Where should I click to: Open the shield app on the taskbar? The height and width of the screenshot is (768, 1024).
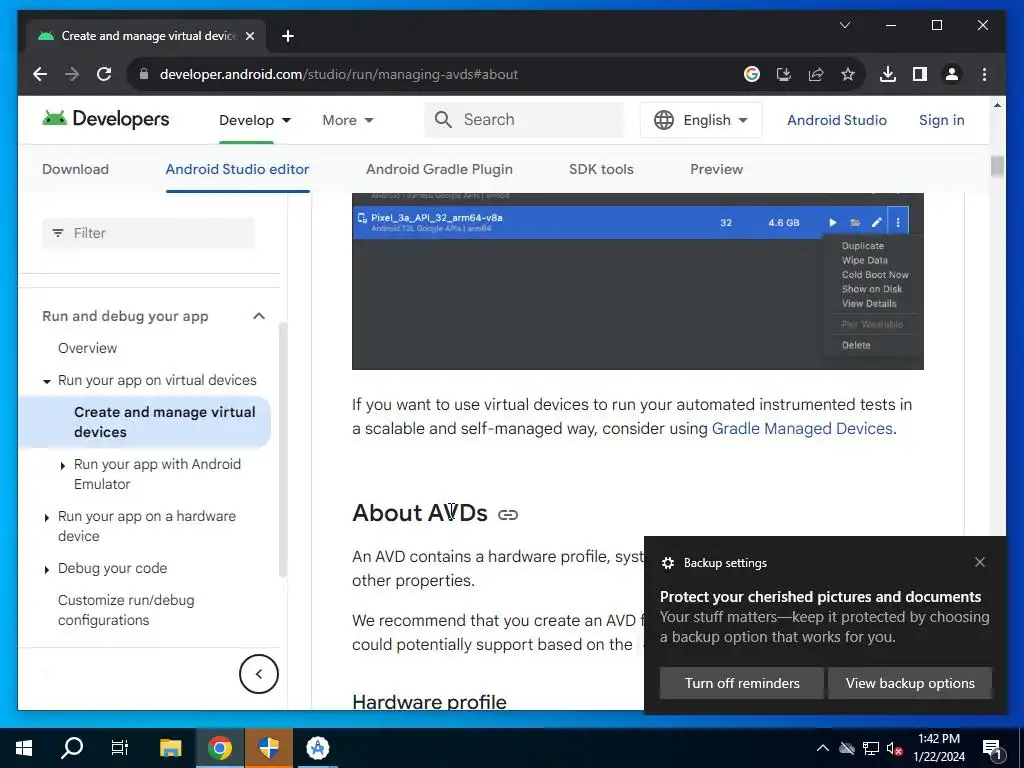pyautogui.click(x=268, y=748)
